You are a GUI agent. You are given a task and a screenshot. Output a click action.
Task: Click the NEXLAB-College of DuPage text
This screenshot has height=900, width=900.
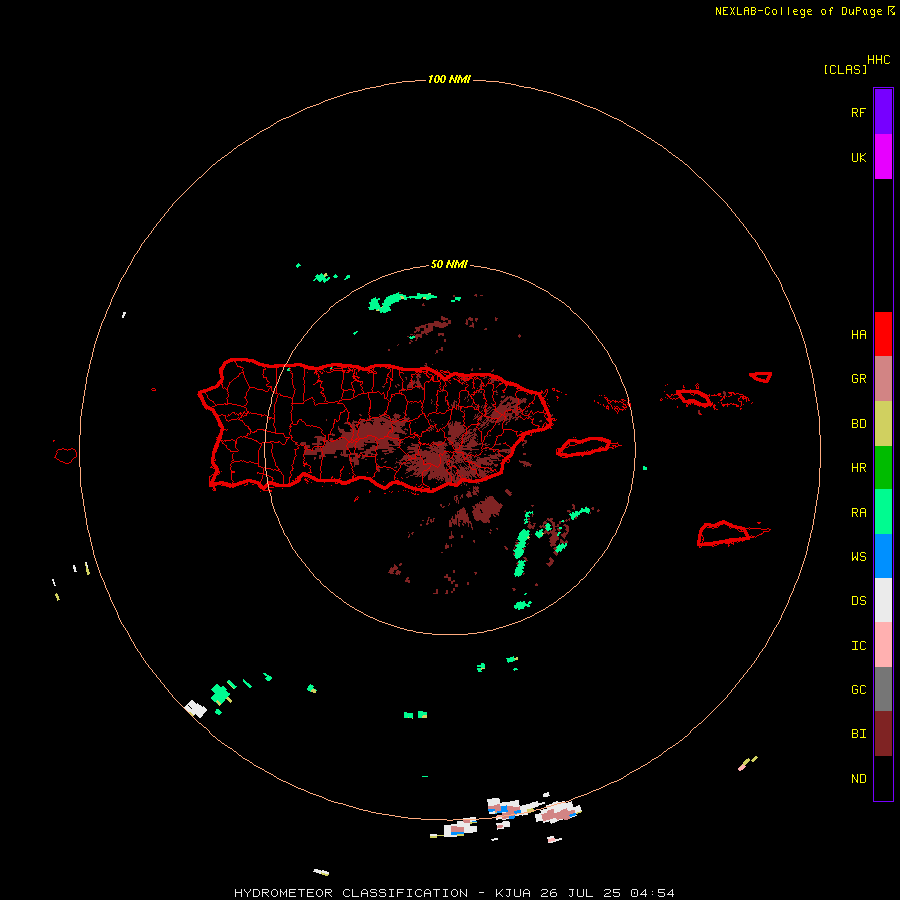[798, 11]
